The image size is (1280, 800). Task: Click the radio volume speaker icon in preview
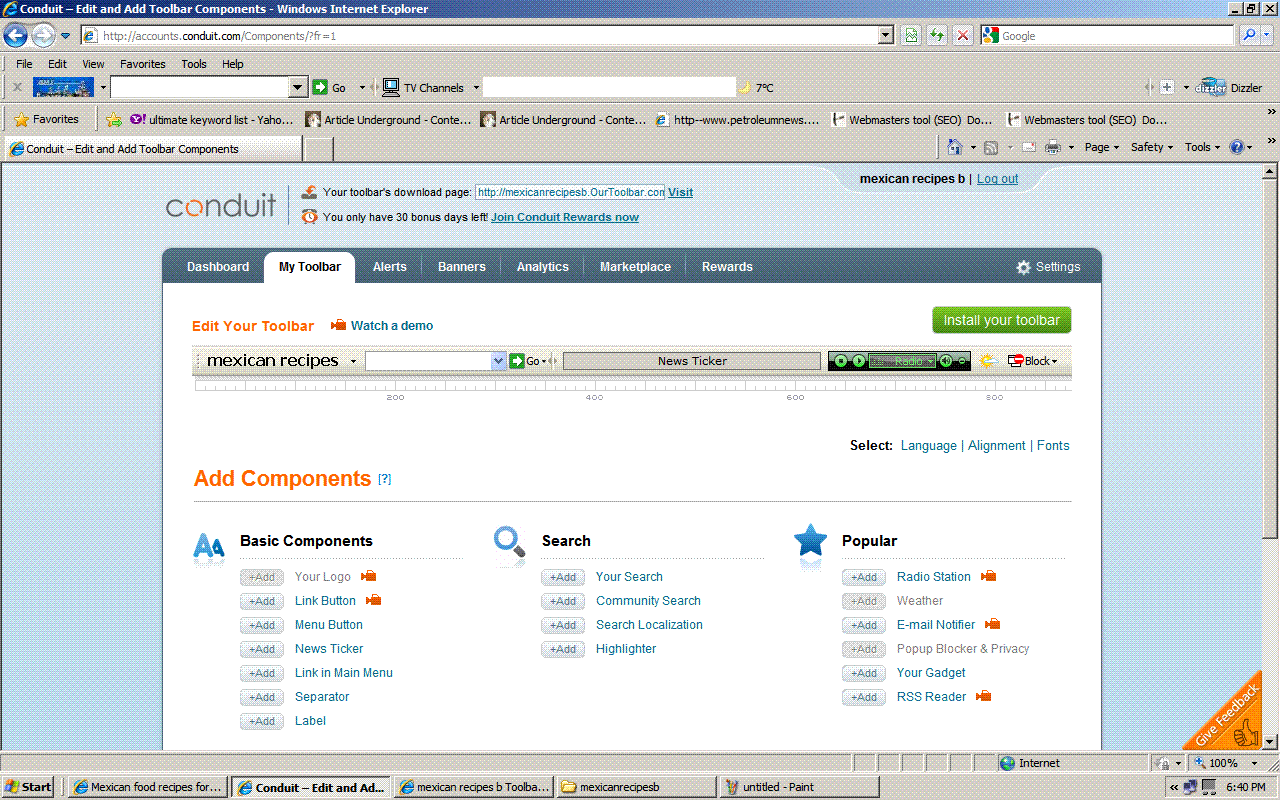pyautogui.click(x=945, y=361)
